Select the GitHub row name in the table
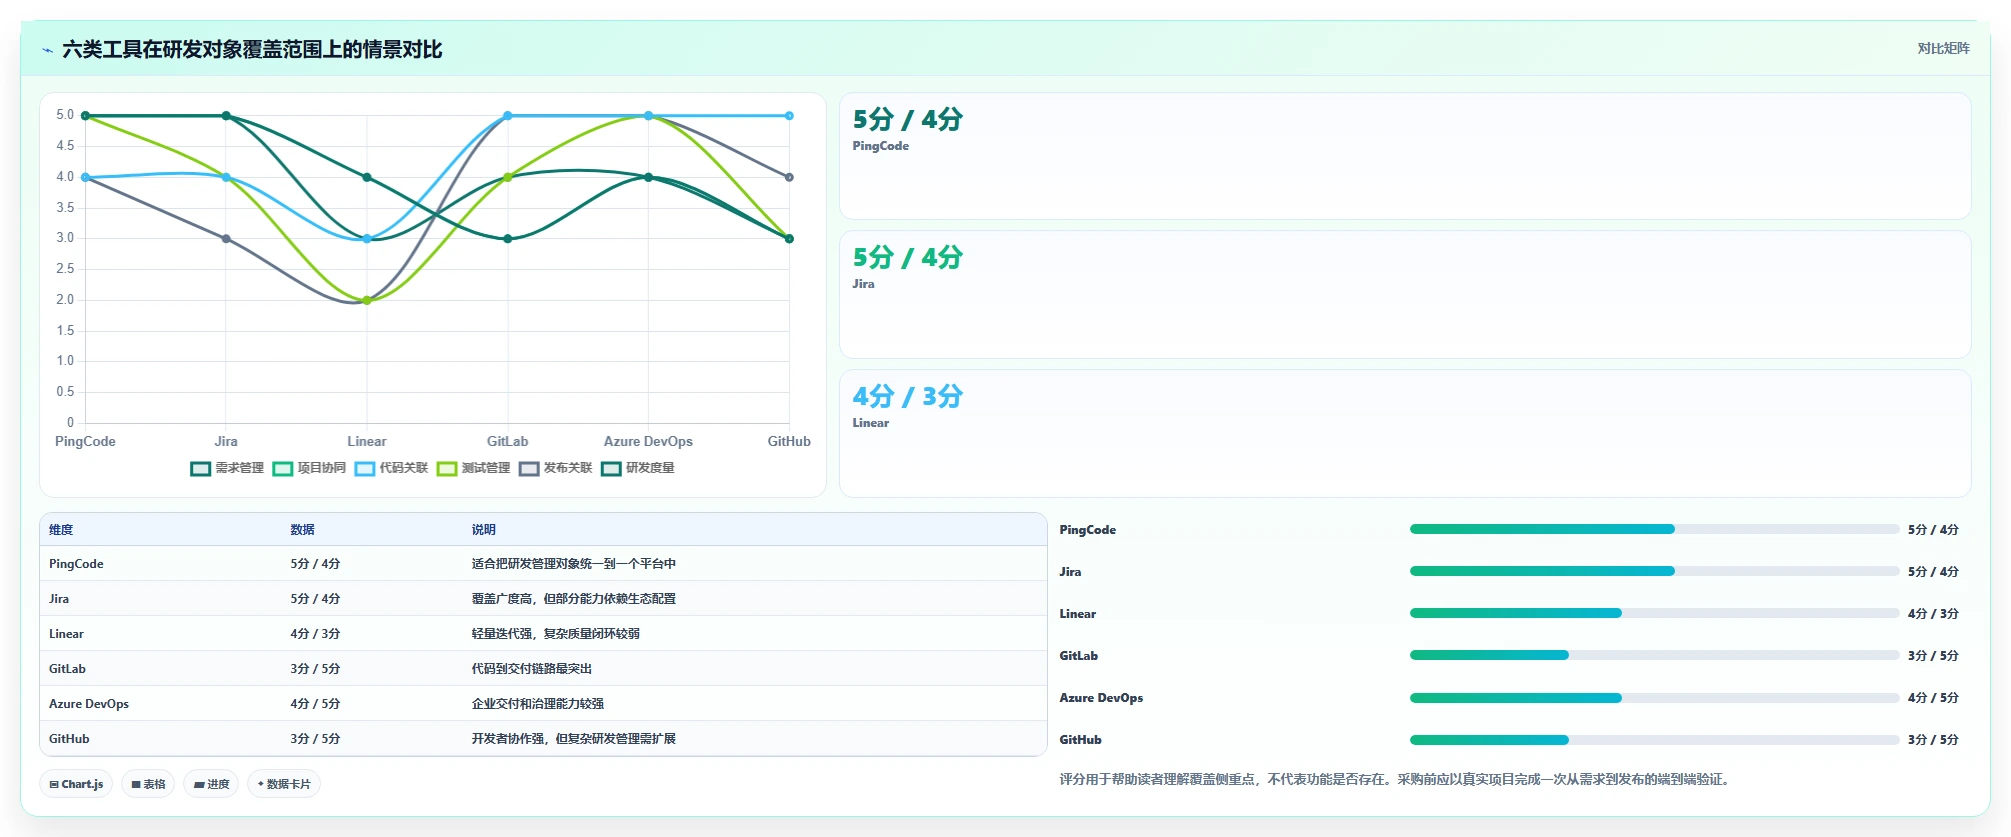This screenshot has width=2011, height=837. coord(69,739)
